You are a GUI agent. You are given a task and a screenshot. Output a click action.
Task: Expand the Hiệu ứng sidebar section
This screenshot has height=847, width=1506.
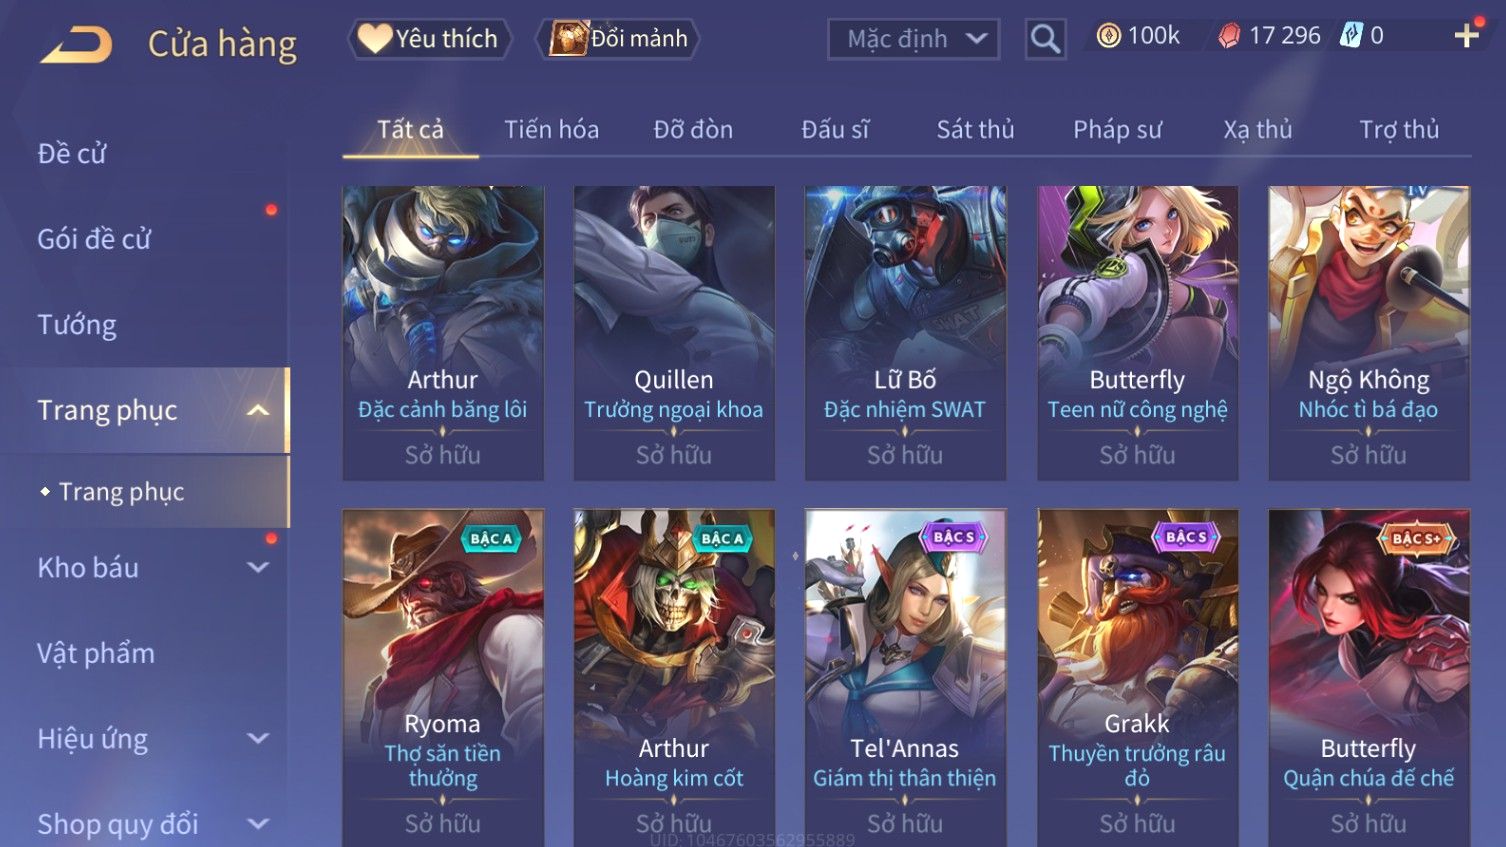[x=258, y=739]
